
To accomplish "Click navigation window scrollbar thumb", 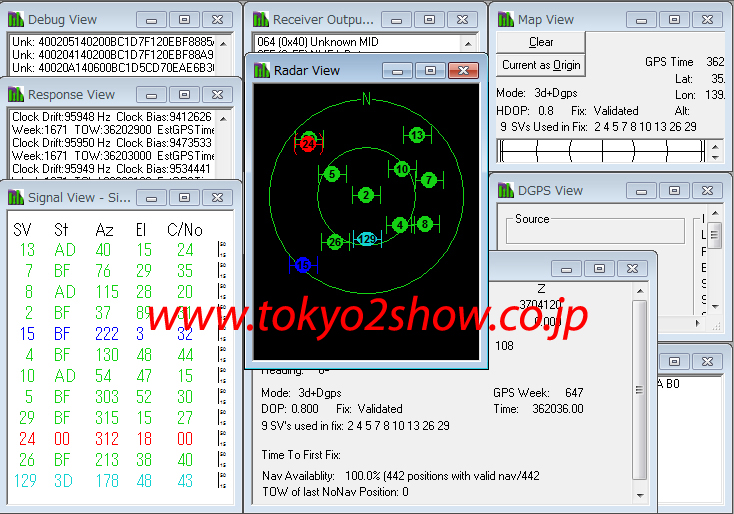I will tap(640, 390).
